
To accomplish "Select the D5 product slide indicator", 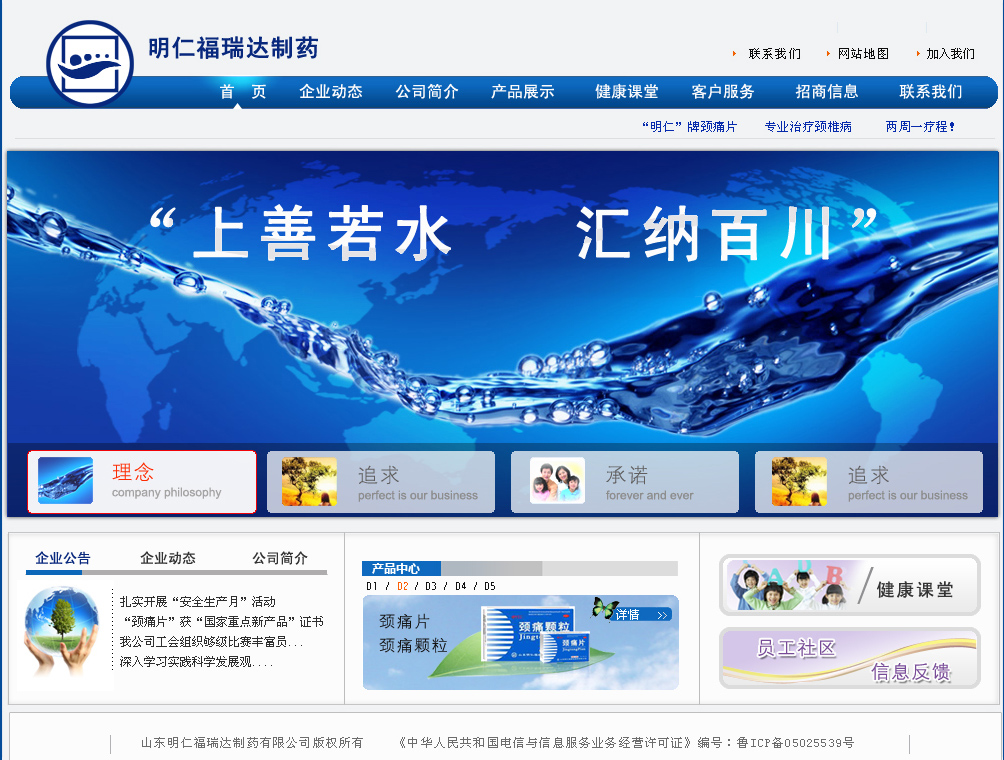I will pos(490,586).
